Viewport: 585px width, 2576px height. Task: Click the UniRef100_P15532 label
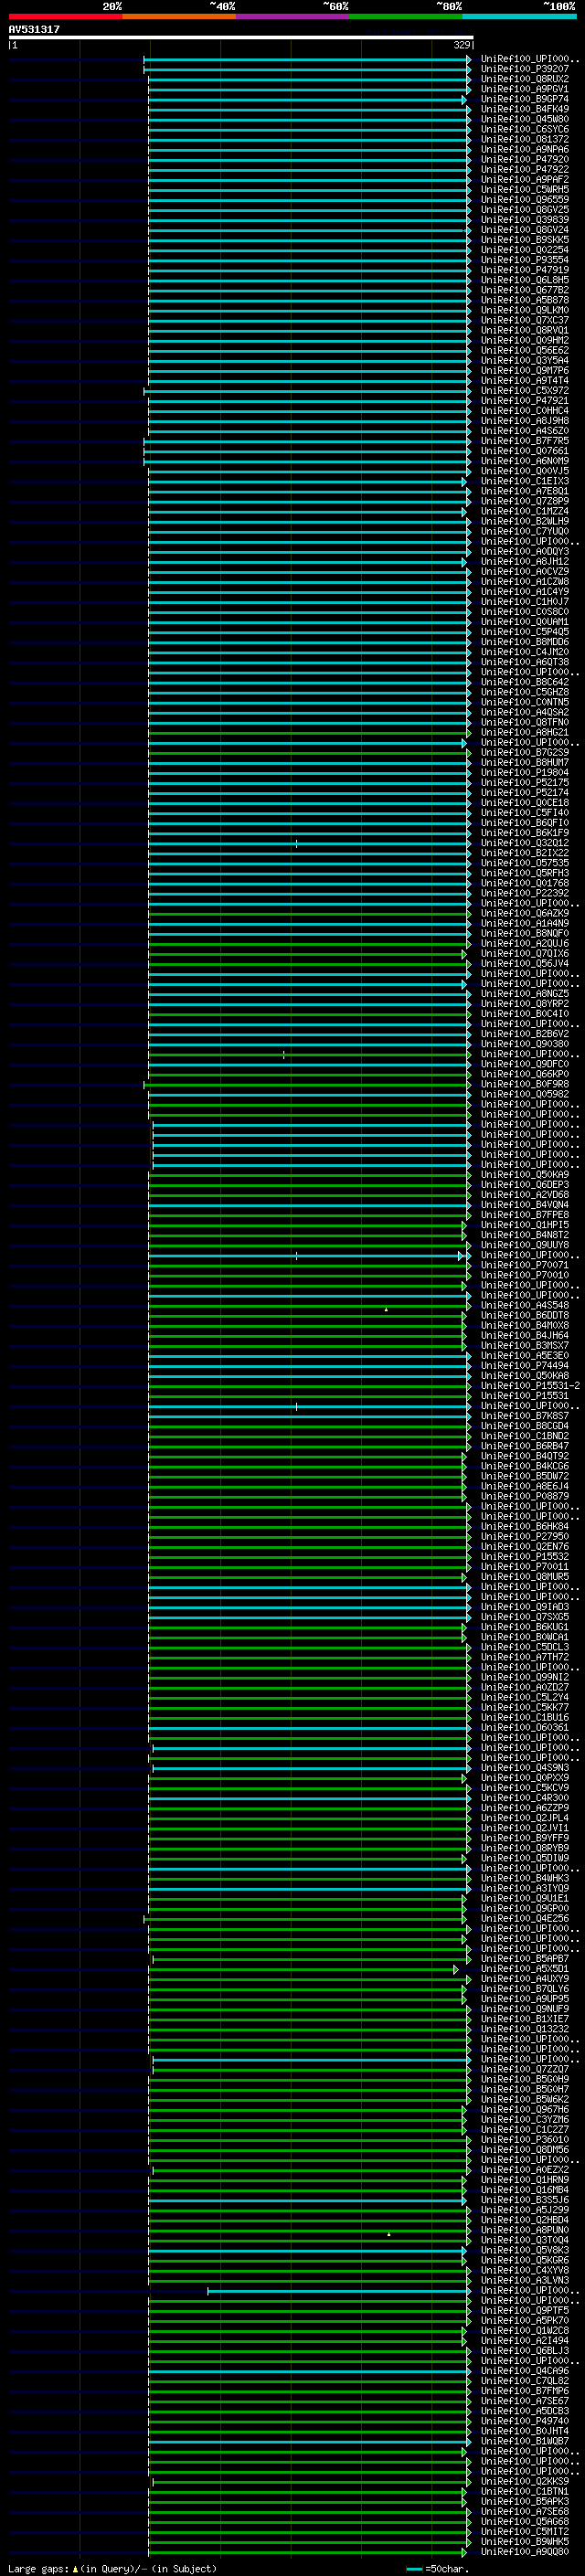click(524, 1556)
